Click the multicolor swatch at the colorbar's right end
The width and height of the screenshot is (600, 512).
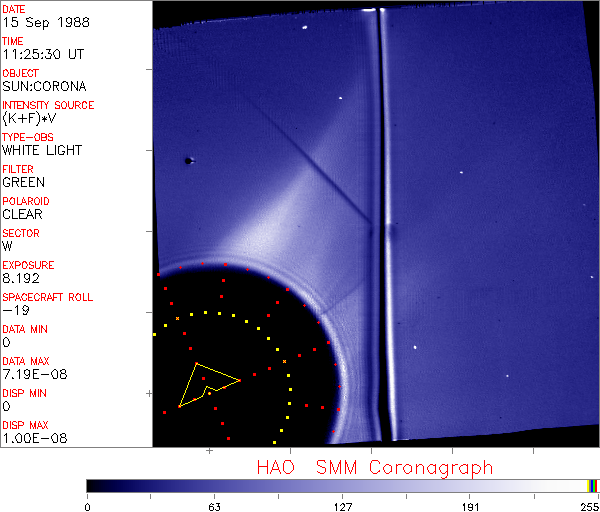[593, 485]
